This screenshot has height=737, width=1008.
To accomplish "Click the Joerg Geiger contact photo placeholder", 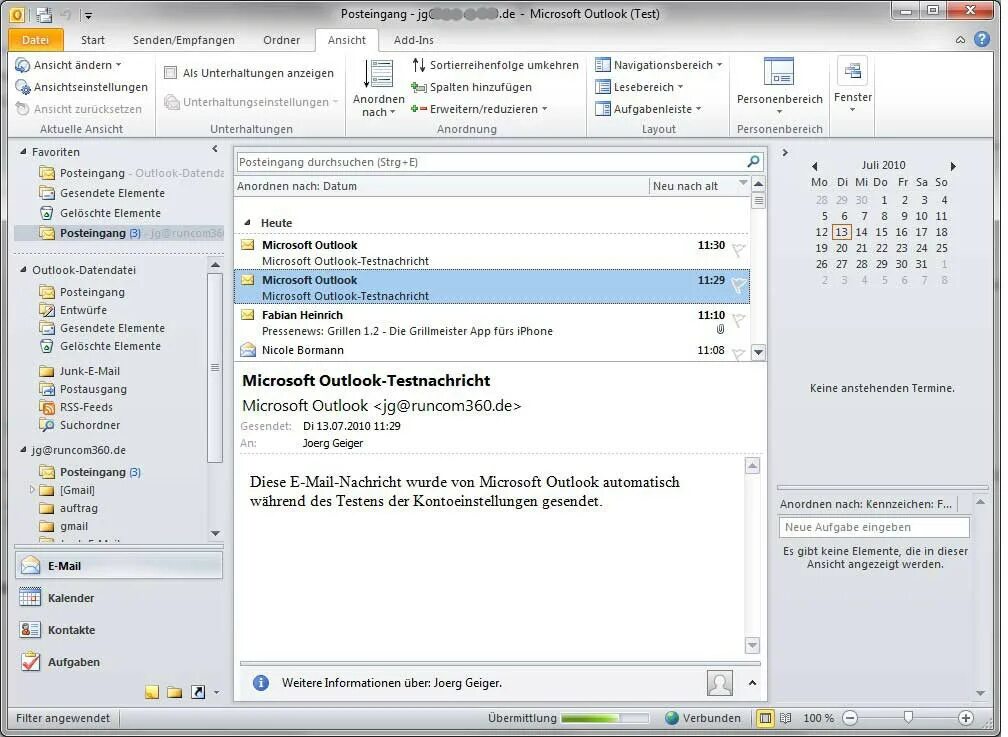I will click(x=719, y=683).
